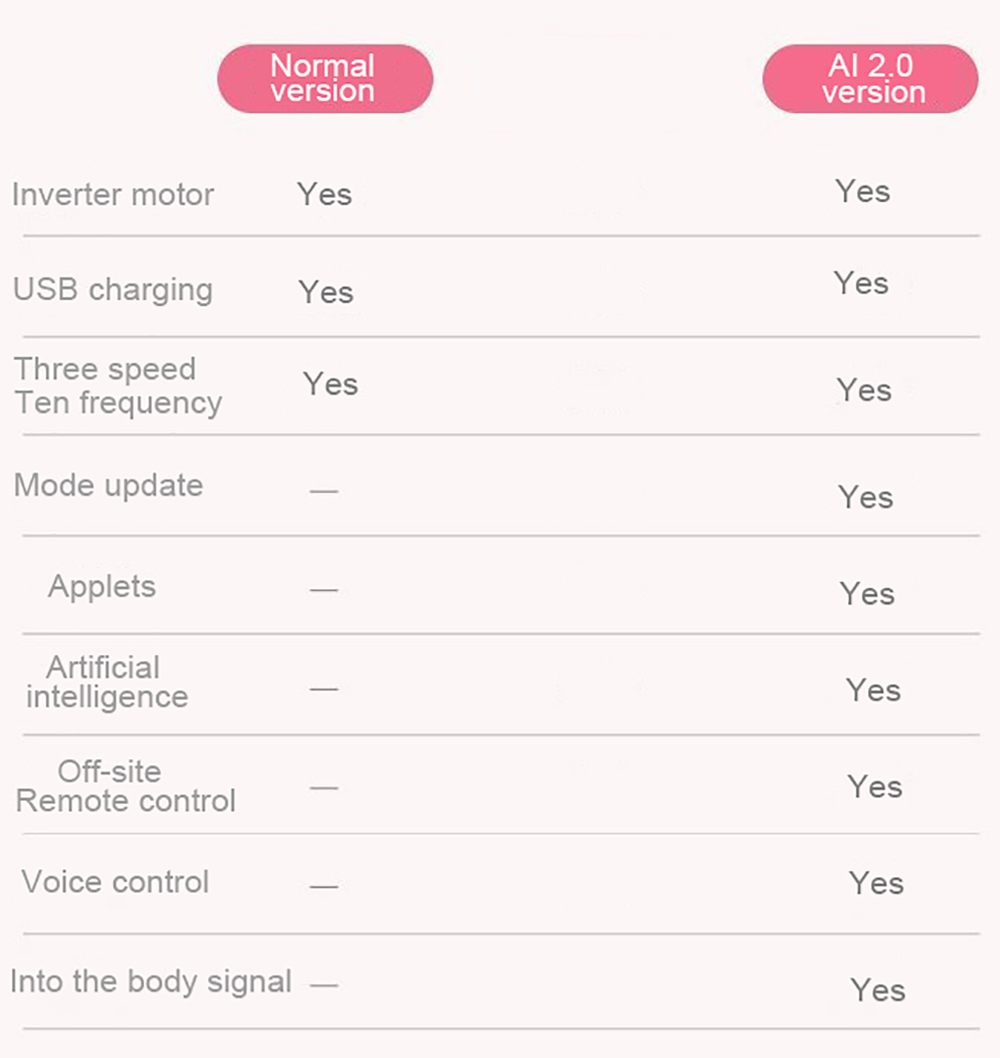Click AI 2.0 Yes for Voice control
Screen dimensions: 1000x1058
pyautogui.click(x=876, y=883)
